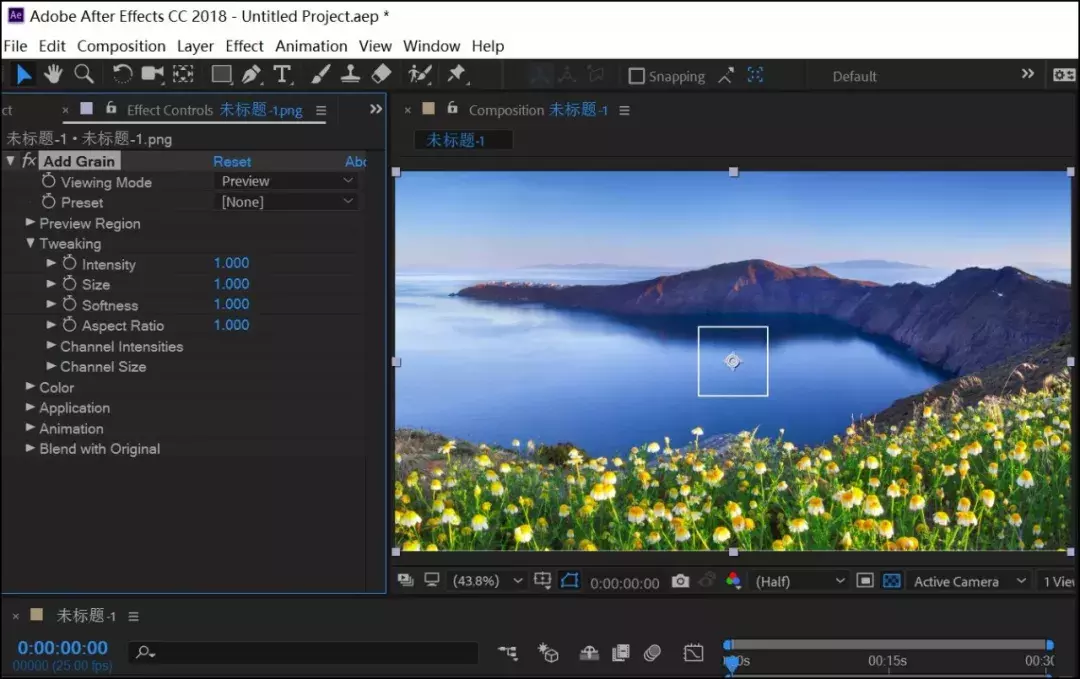This screenshot has height=679, width=1080.
Task: Click the Intensity value 1.000
Action: pos(231,263)
